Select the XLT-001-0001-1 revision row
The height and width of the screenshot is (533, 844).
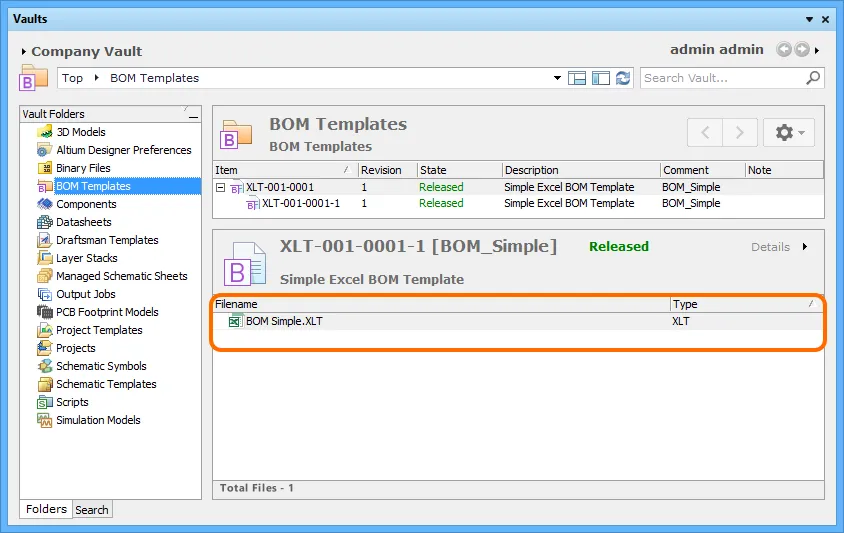coord(518,204)
